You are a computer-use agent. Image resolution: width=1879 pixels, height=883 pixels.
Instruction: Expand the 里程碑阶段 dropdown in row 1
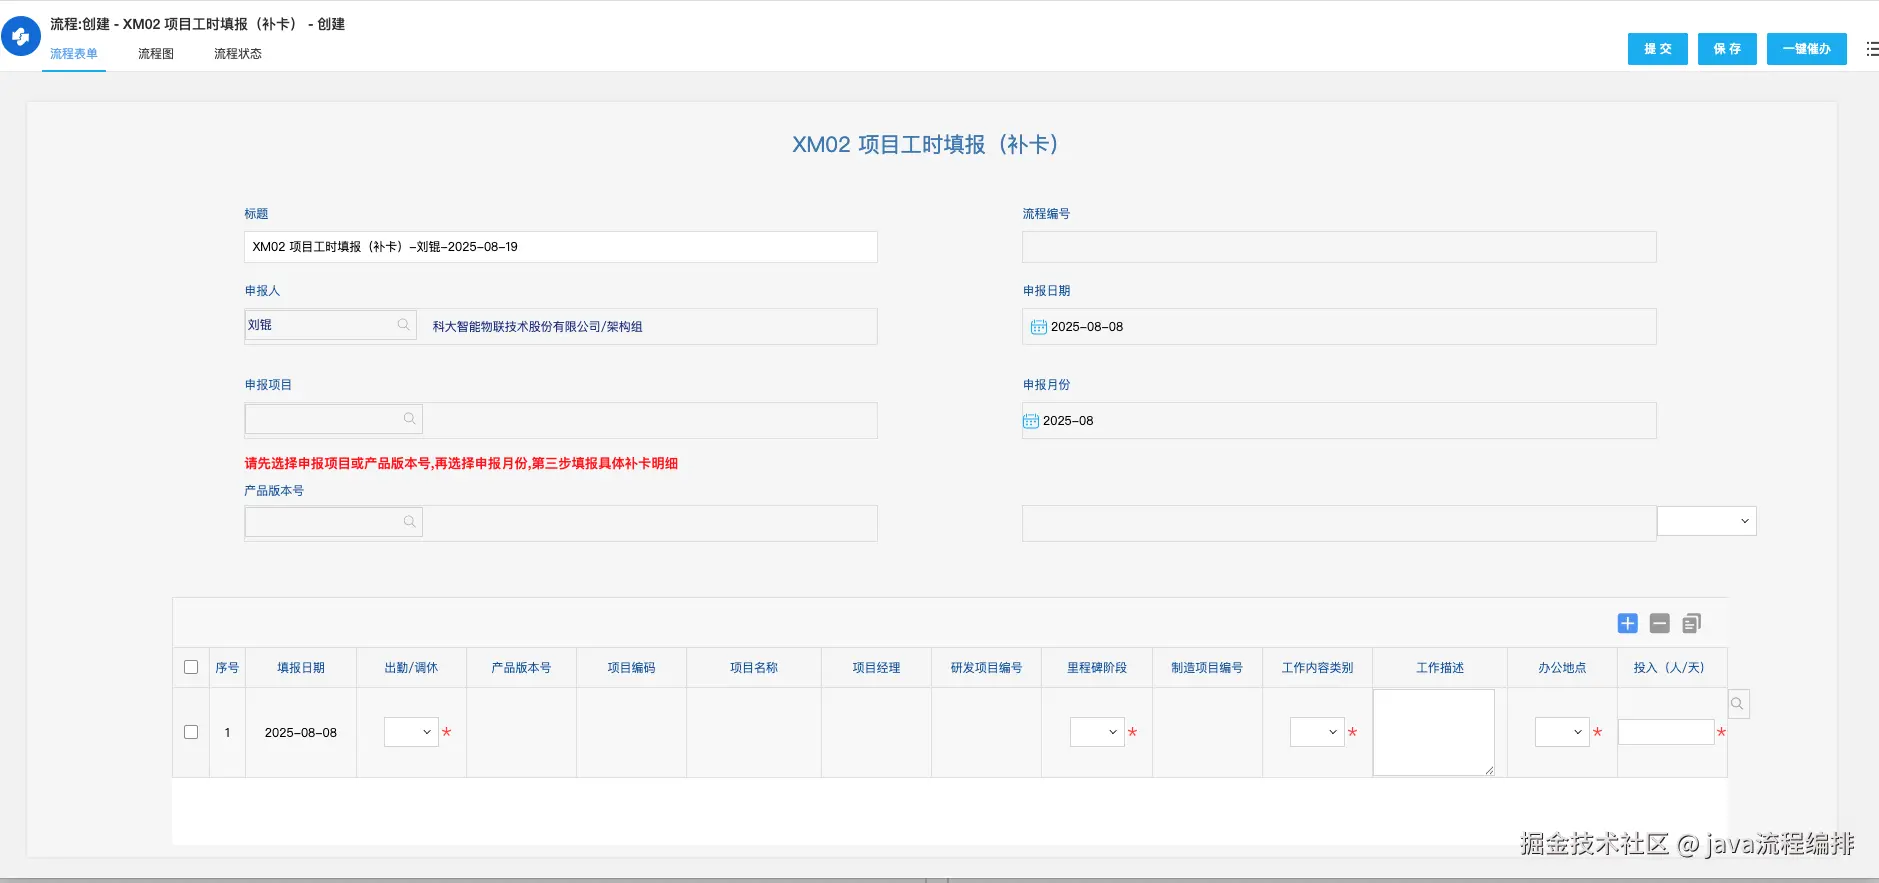coord(1097,732)
